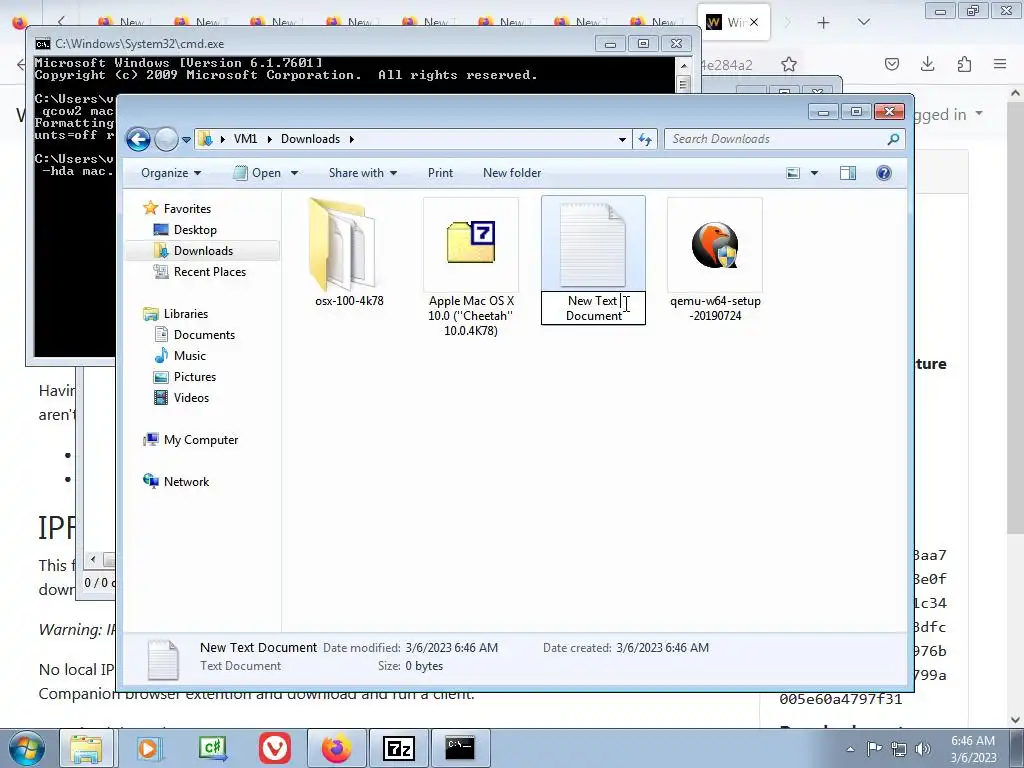
Task: Open the C# application in taskbar
Action: point(212,748)
